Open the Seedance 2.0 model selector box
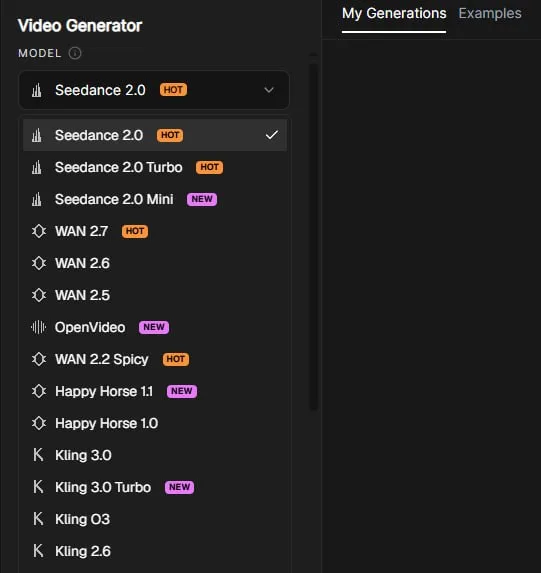Image resolution: width=541 pixels, height=573 pixels. (x=154, y=90)
